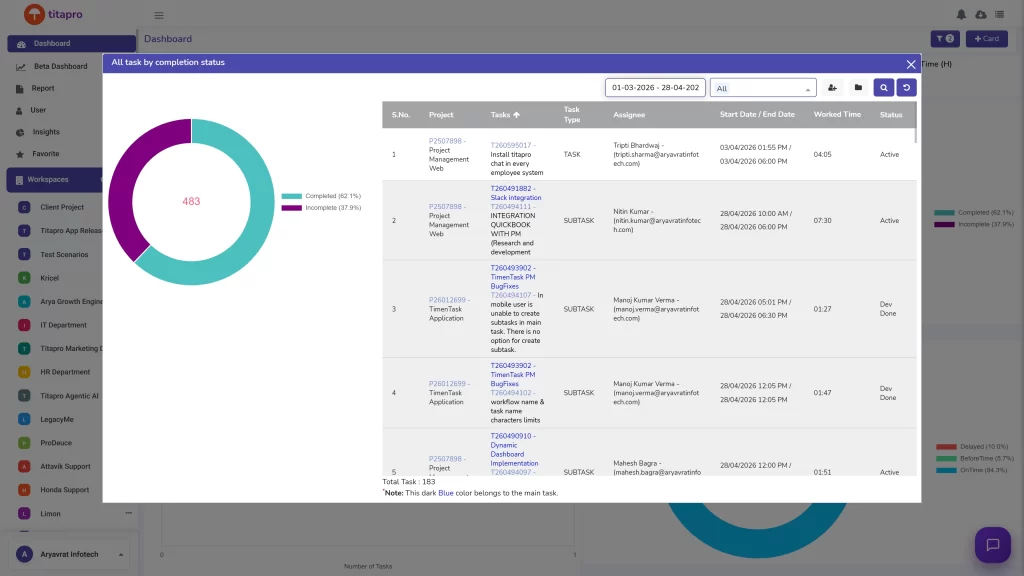The width and height of the screenshot is (1024, 576).
Task: Select the Client Project workspace
Action: [x=61, y=207]
